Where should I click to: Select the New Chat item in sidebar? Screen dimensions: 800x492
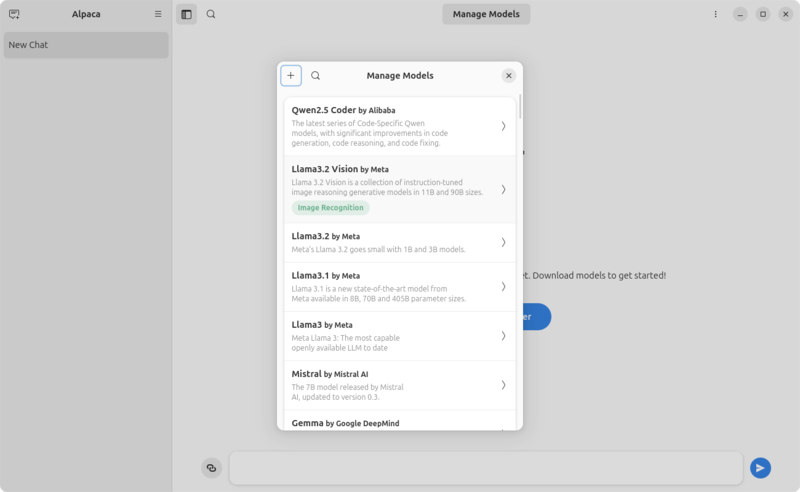(x=86, y=45)
